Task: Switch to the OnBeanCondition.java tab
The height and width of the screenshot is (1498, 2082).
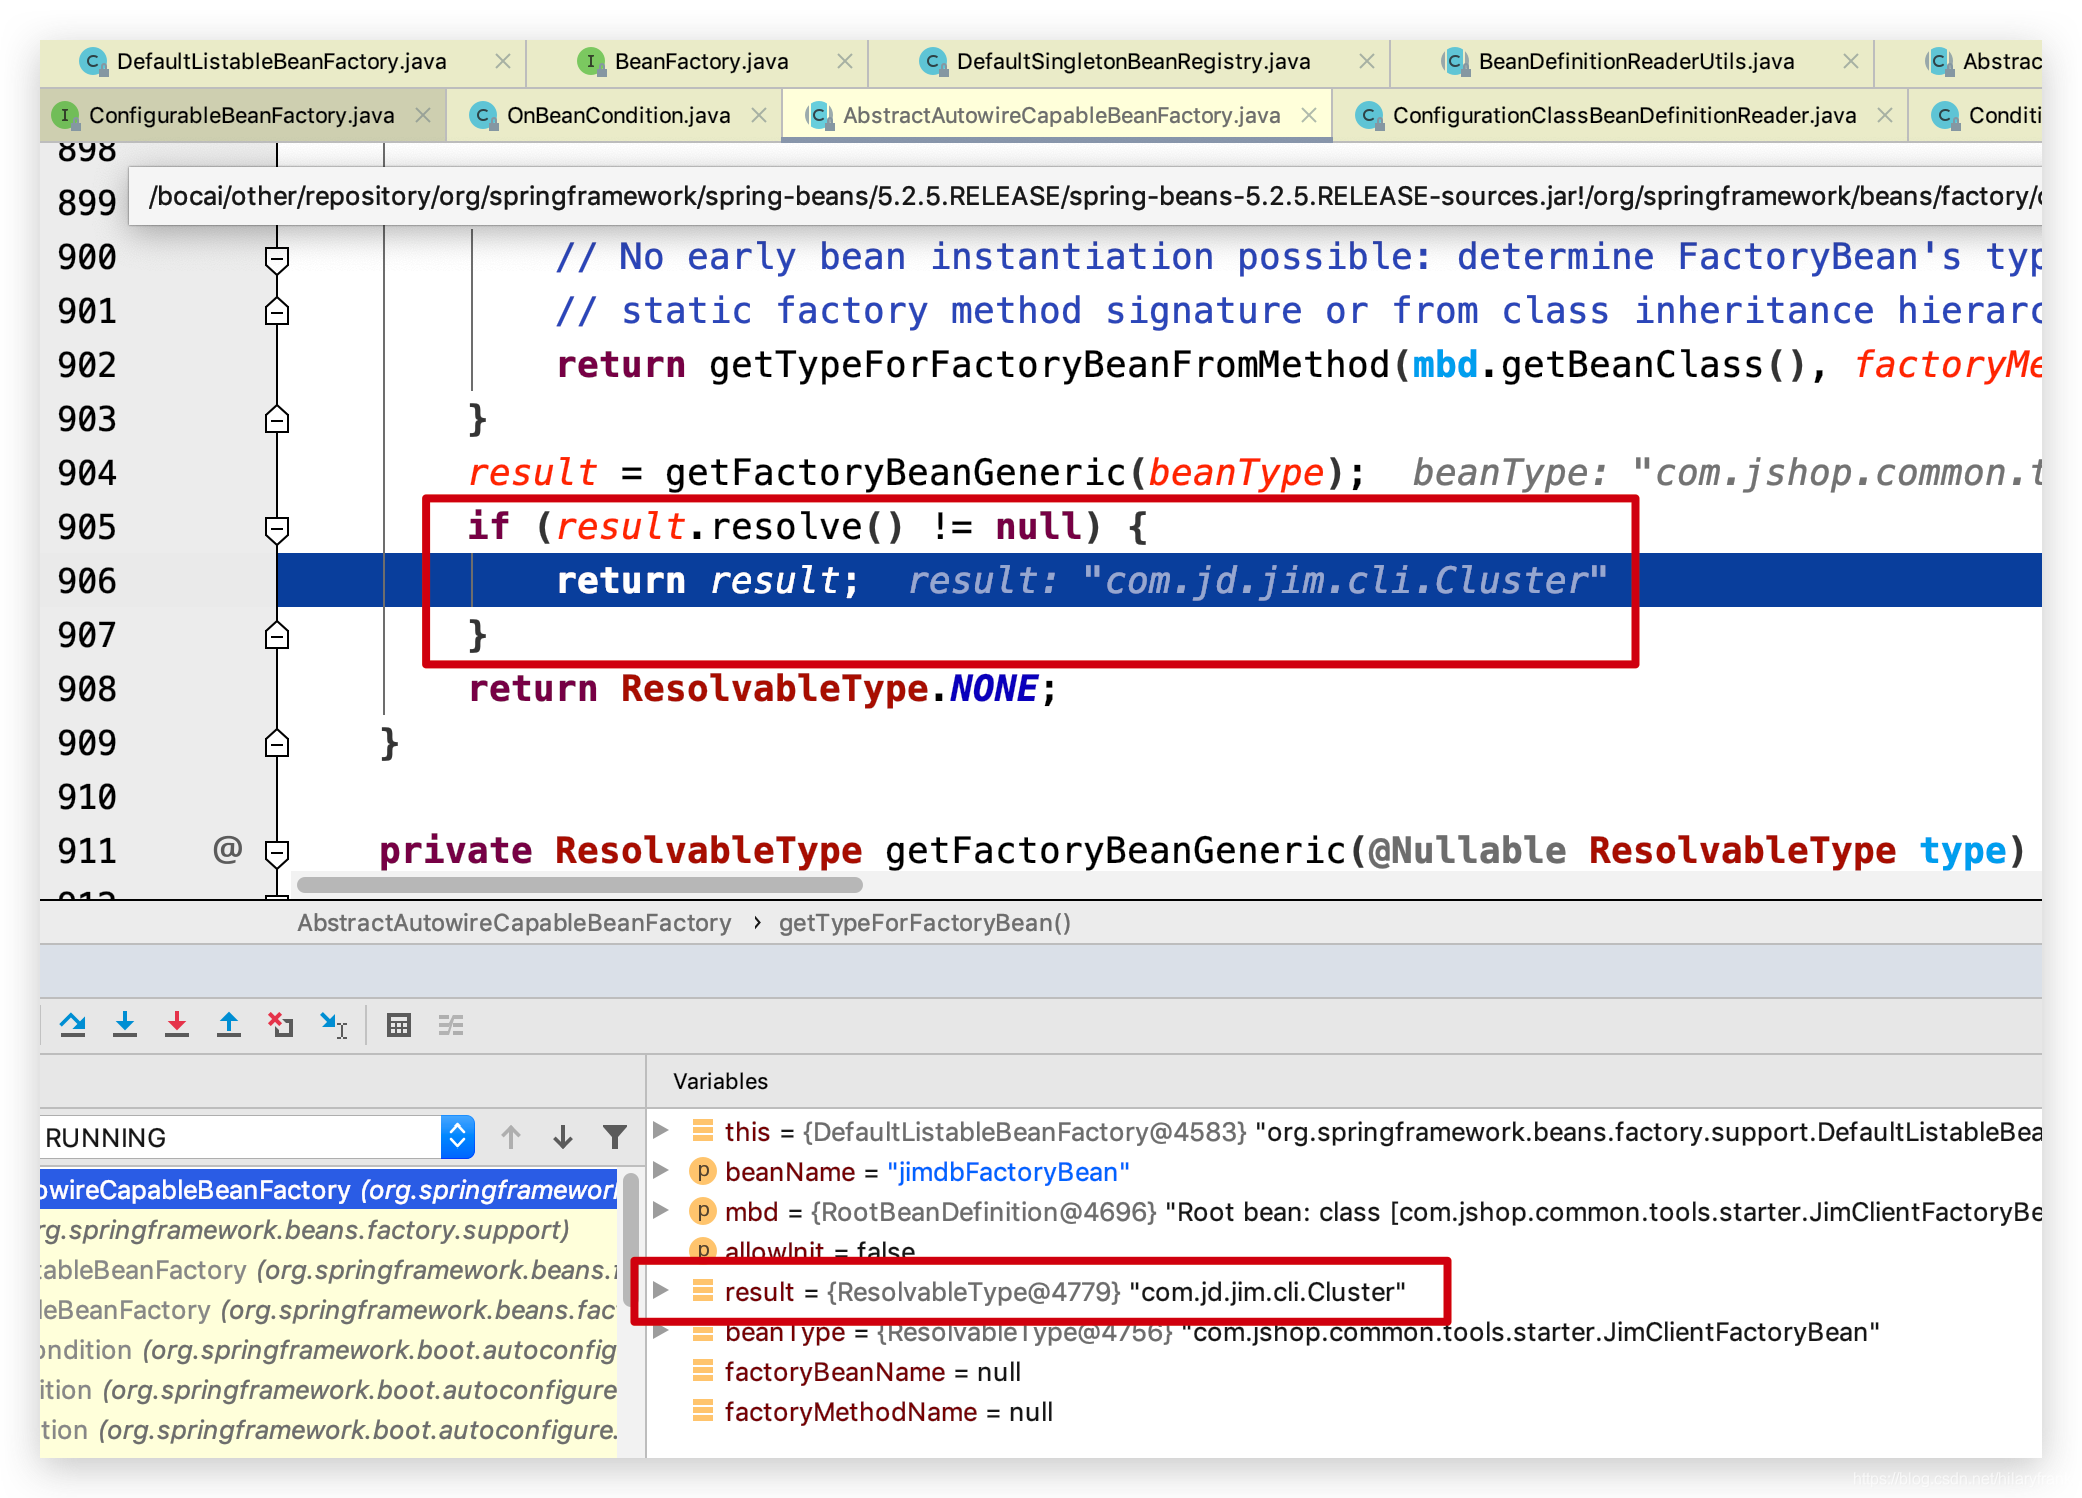Action: pos(617,114)
